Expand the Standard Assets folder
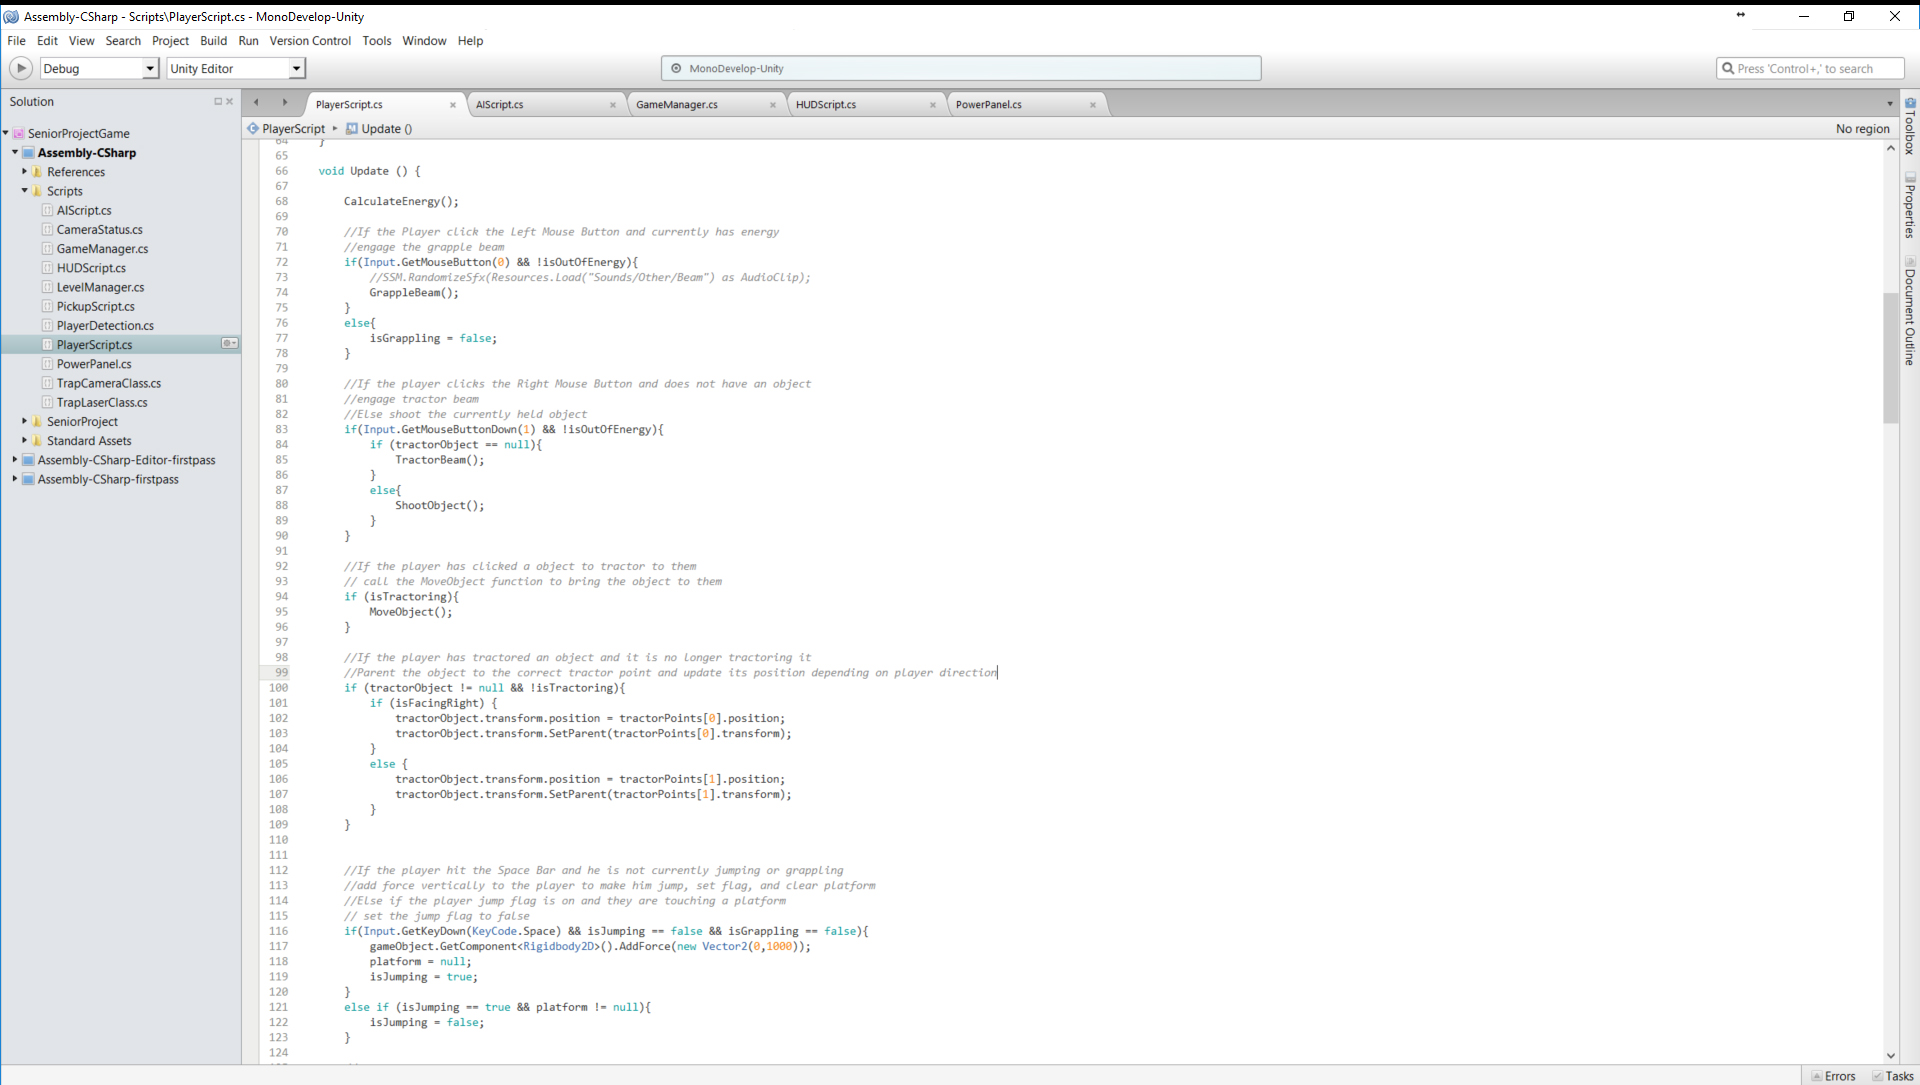The image size is (1920, 1085). tap(24, 441)
